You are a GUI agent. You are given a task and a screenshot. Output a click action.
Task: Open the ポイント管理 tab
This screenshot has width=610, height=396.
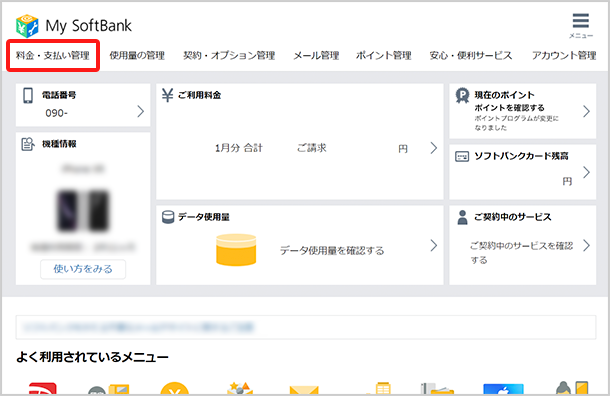(384, 56)
